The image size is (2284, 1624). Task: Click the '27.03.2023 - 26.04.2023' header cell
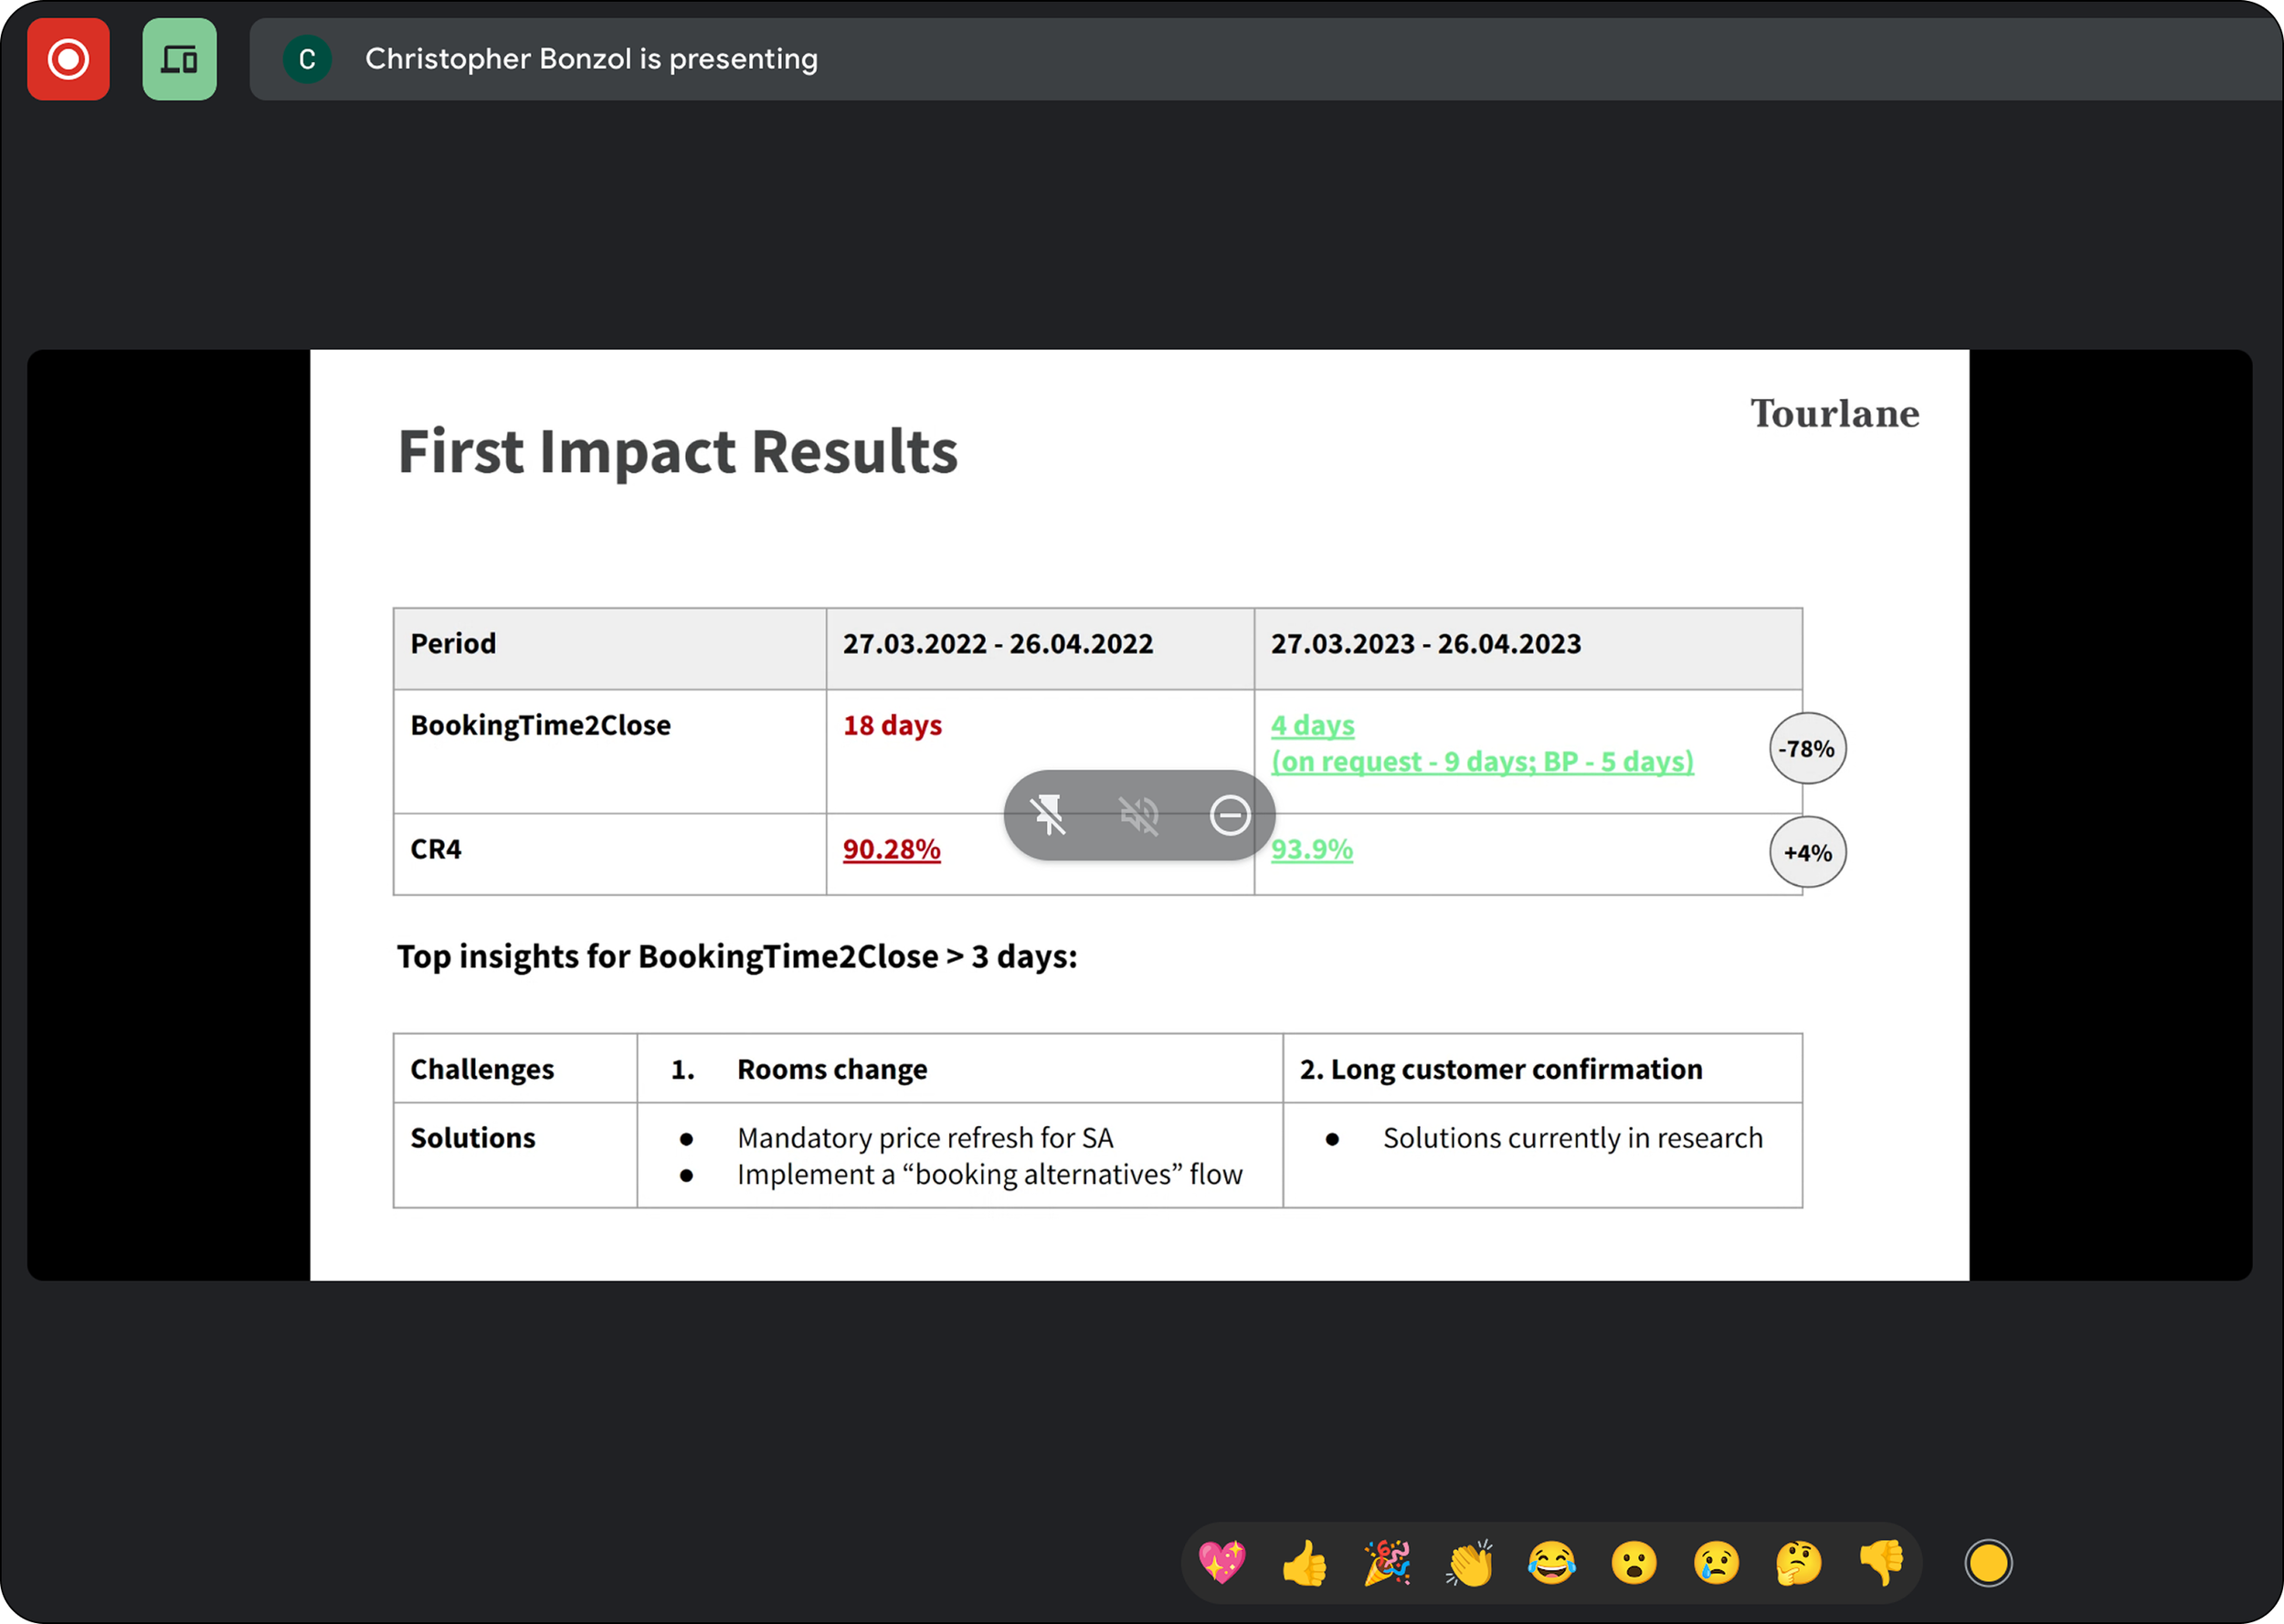(x=1528, y=648)
